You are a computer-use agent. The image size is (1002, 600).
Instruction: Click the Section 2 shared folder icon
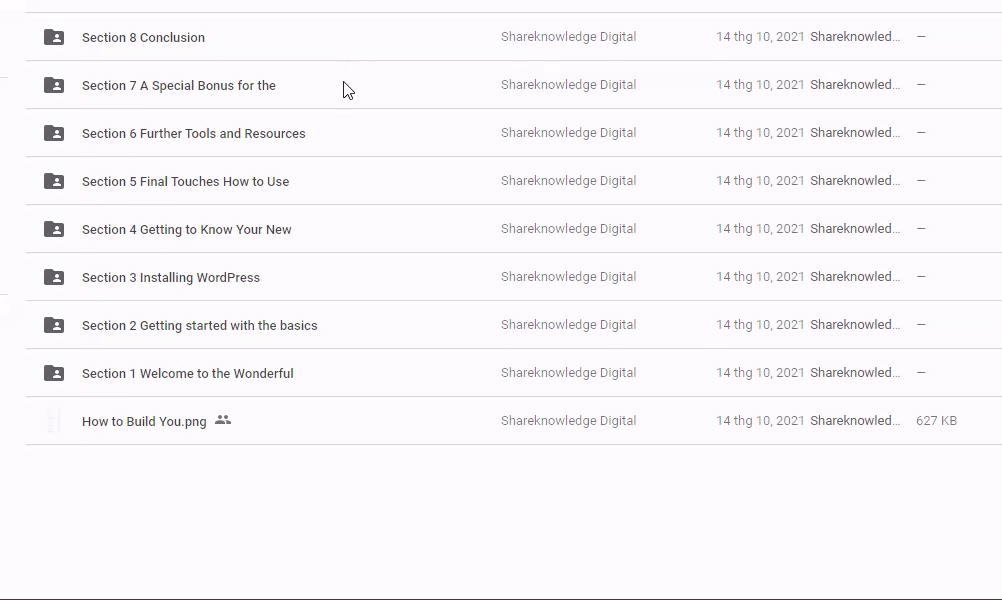tap(54, 325)
